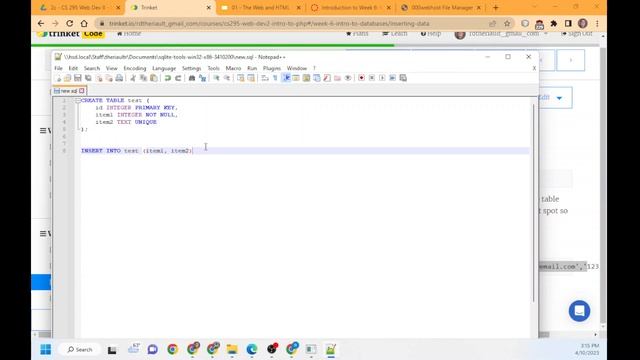Go to Chrome home page icon
Screen dimensions: 640x360
84,24
